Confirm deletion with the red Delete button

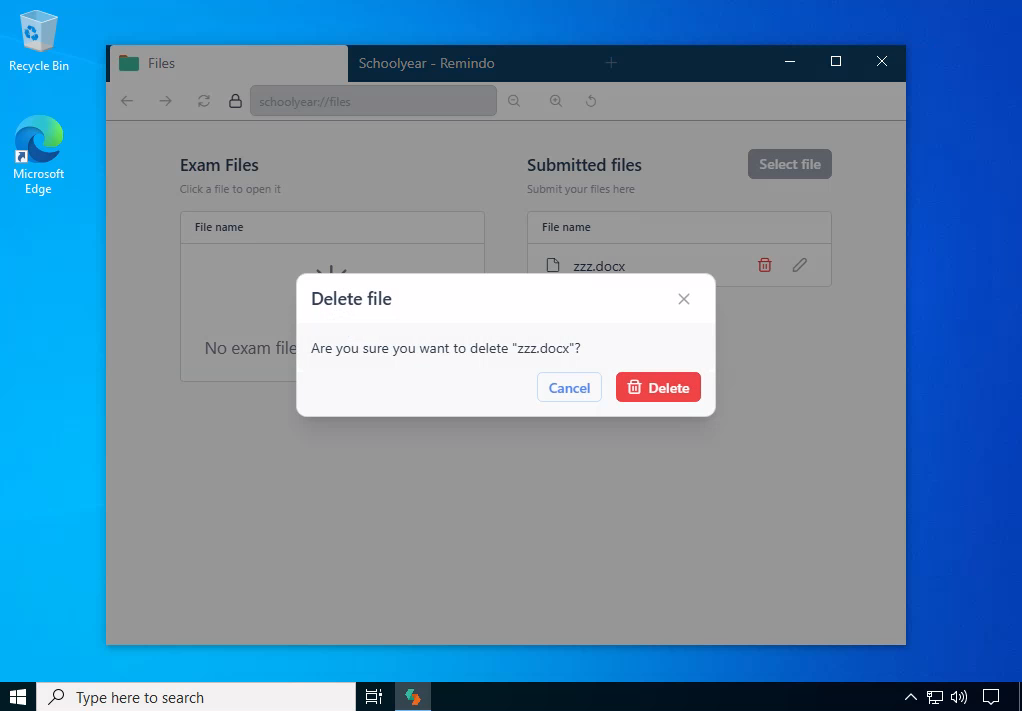[658, 388]
